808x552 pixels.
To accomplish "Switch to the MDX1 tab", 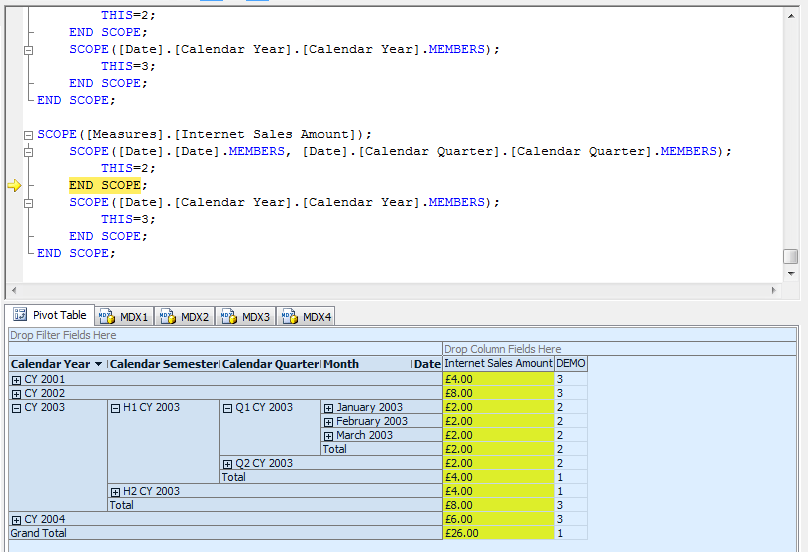I will pyautogui.click(x=124, y=316).
